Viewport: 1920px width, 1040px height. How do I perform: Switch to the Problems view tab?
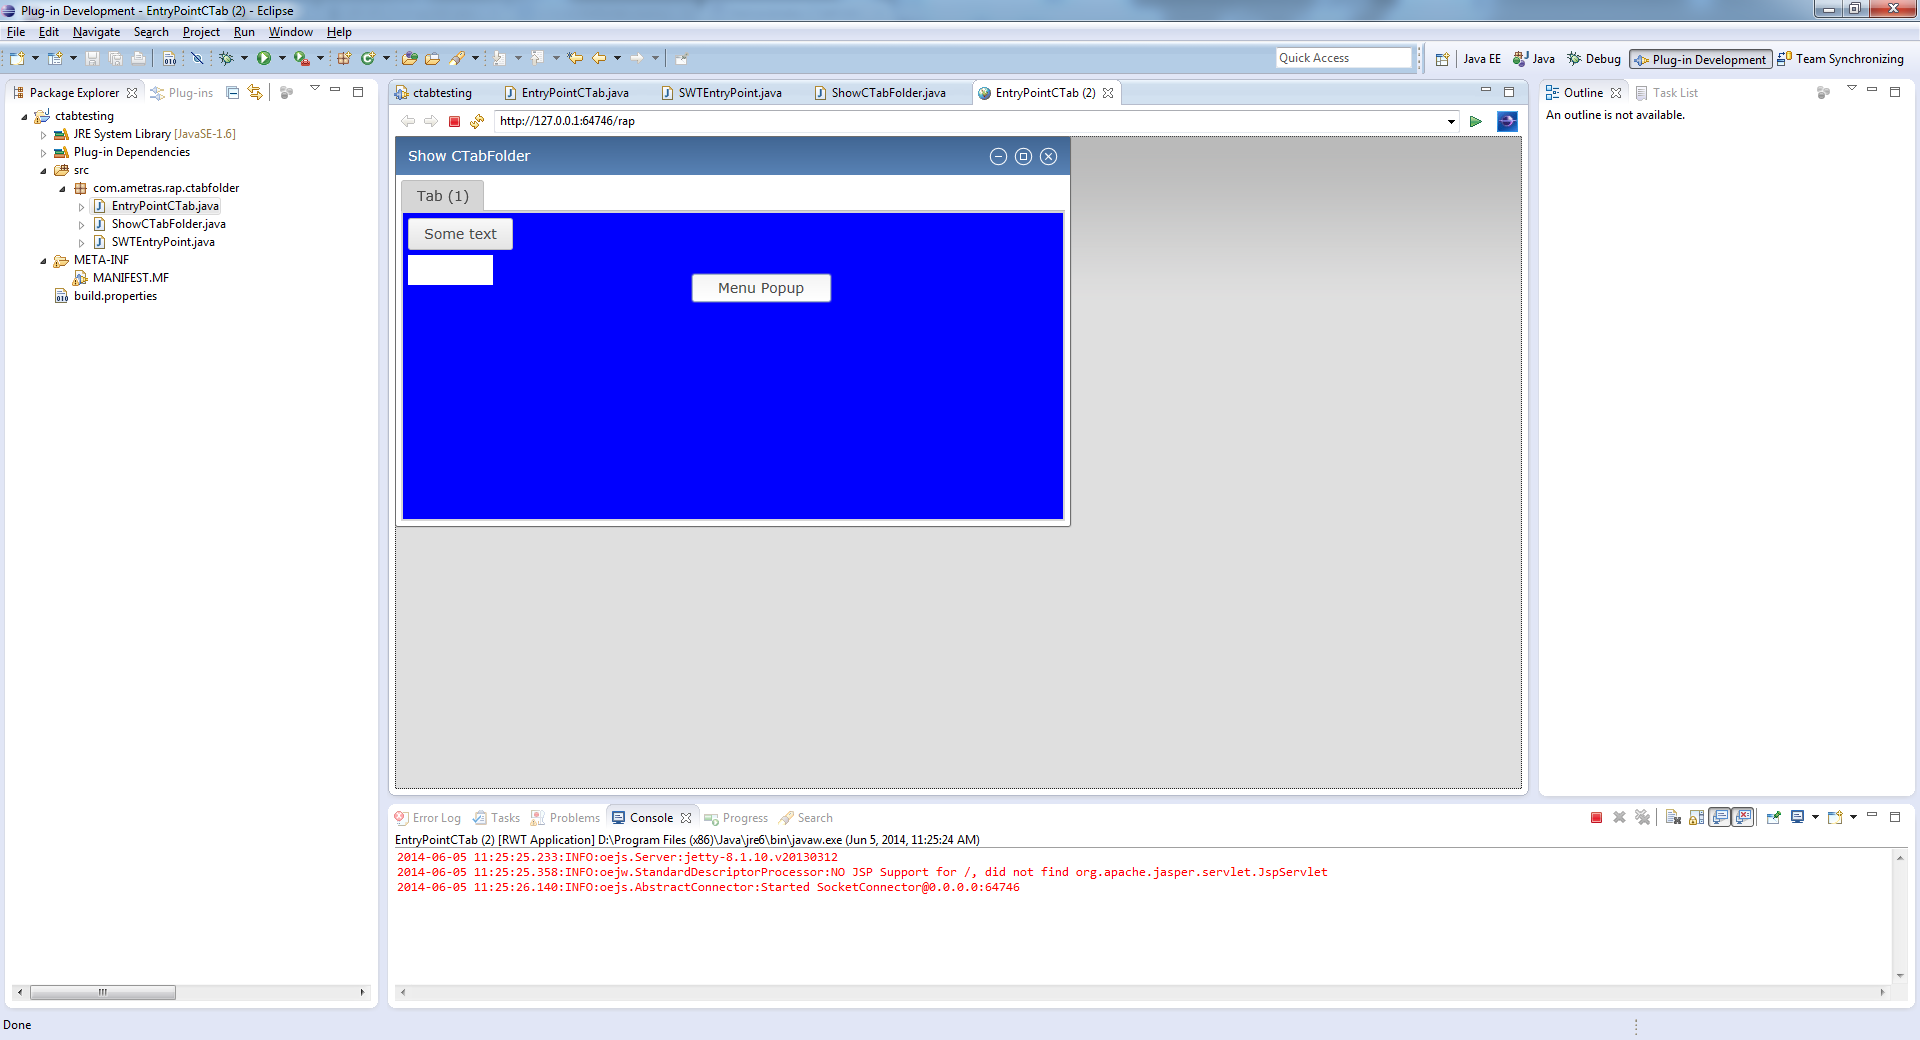[566, 818]
